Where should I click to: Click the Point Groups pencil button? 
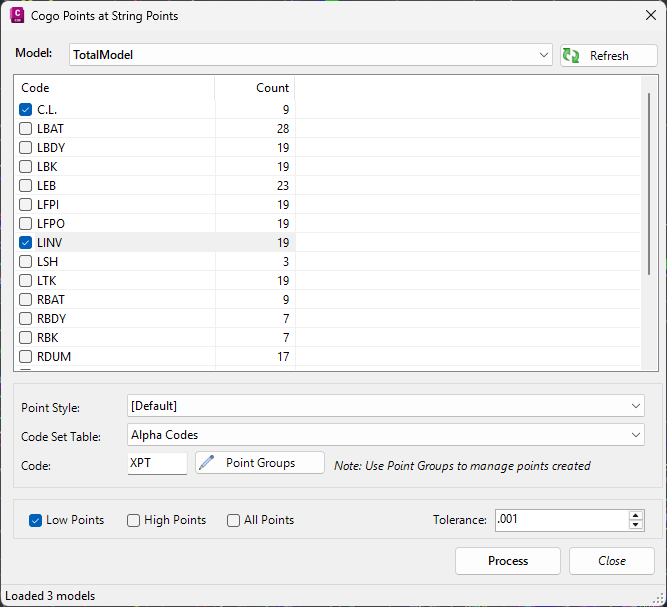260,463
